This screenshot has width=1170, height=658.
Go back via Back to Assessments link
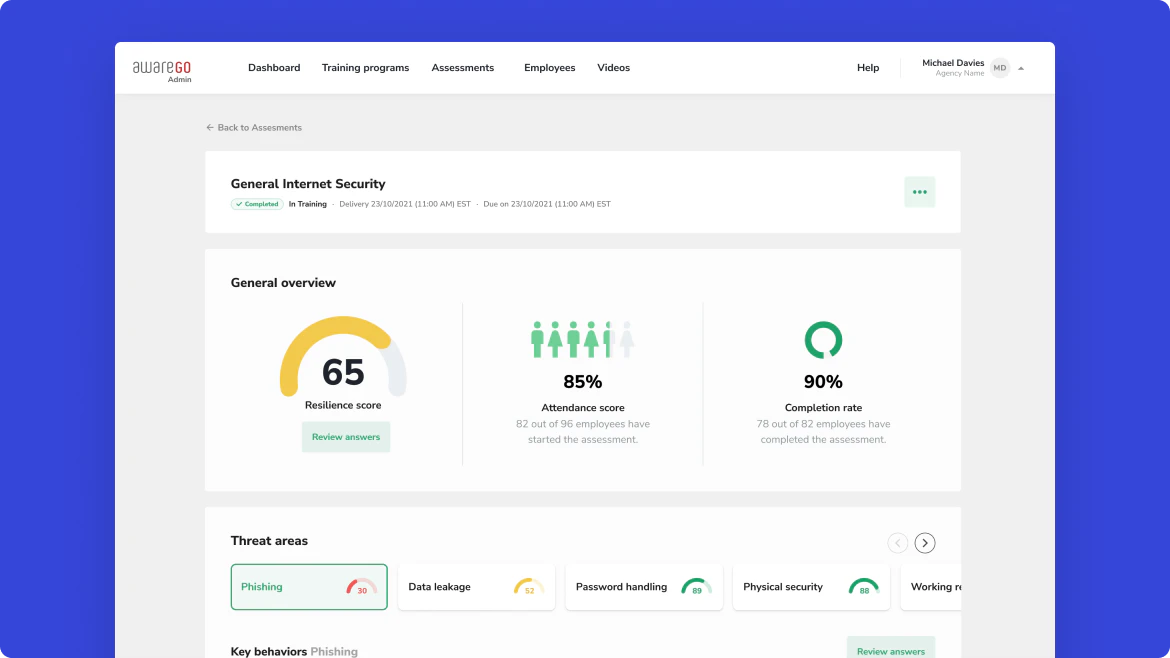point(254,127)
